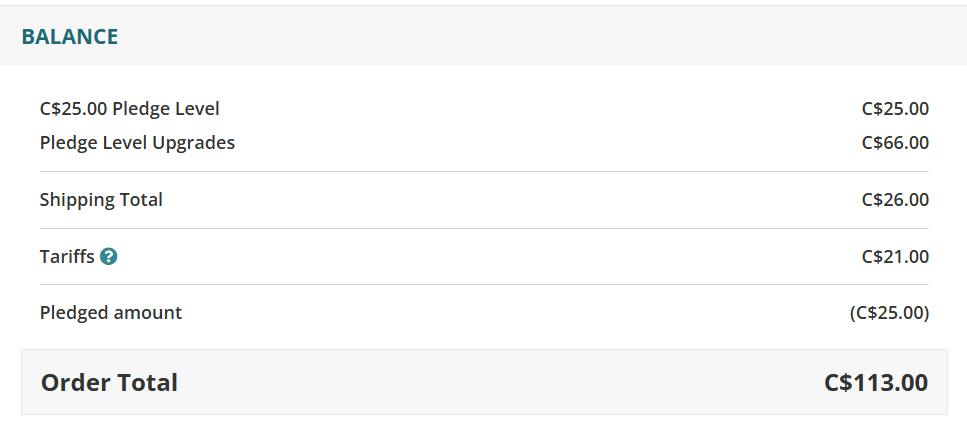967x430 pixels.
Task: Click the C$26.00 shipping amount
Action: pyautogui.click(x=895, y=200)
